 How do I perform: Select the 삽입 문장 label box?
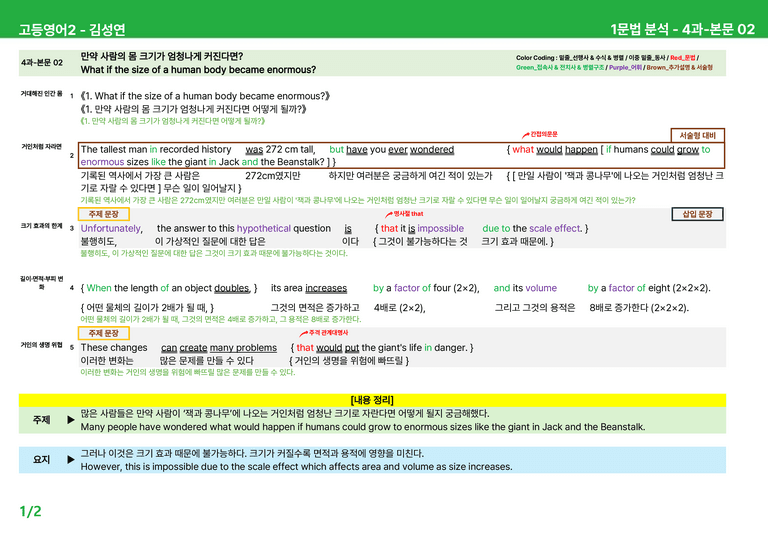[697, 214]
